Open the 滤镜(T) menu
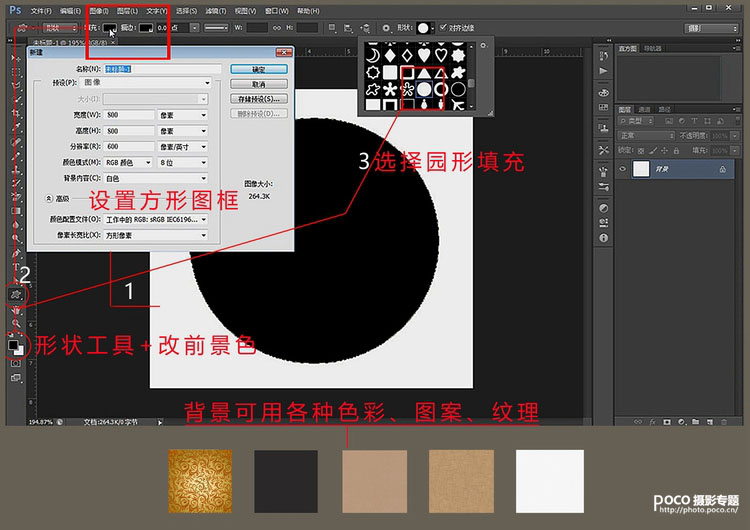The image size is (750, 530). pos(215,11)
